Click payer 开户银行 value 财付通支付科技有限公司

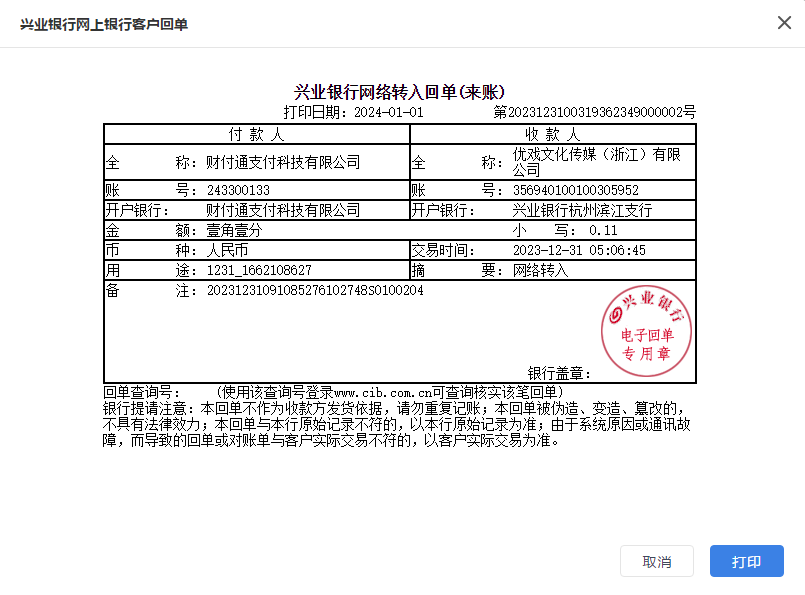tap(283, 210)
